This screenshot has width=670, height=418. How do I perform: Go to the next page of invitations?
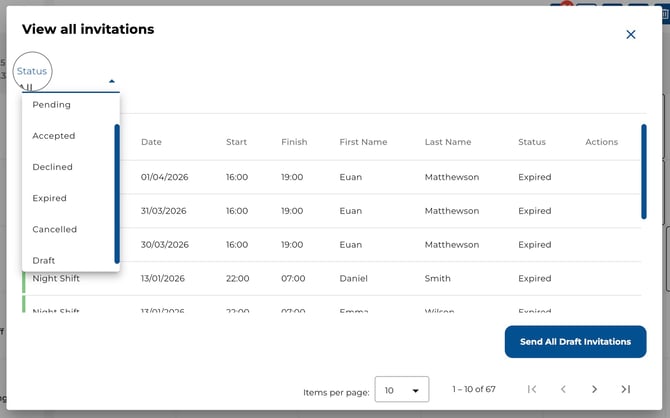pyautogui.click(x=594, y=389)
